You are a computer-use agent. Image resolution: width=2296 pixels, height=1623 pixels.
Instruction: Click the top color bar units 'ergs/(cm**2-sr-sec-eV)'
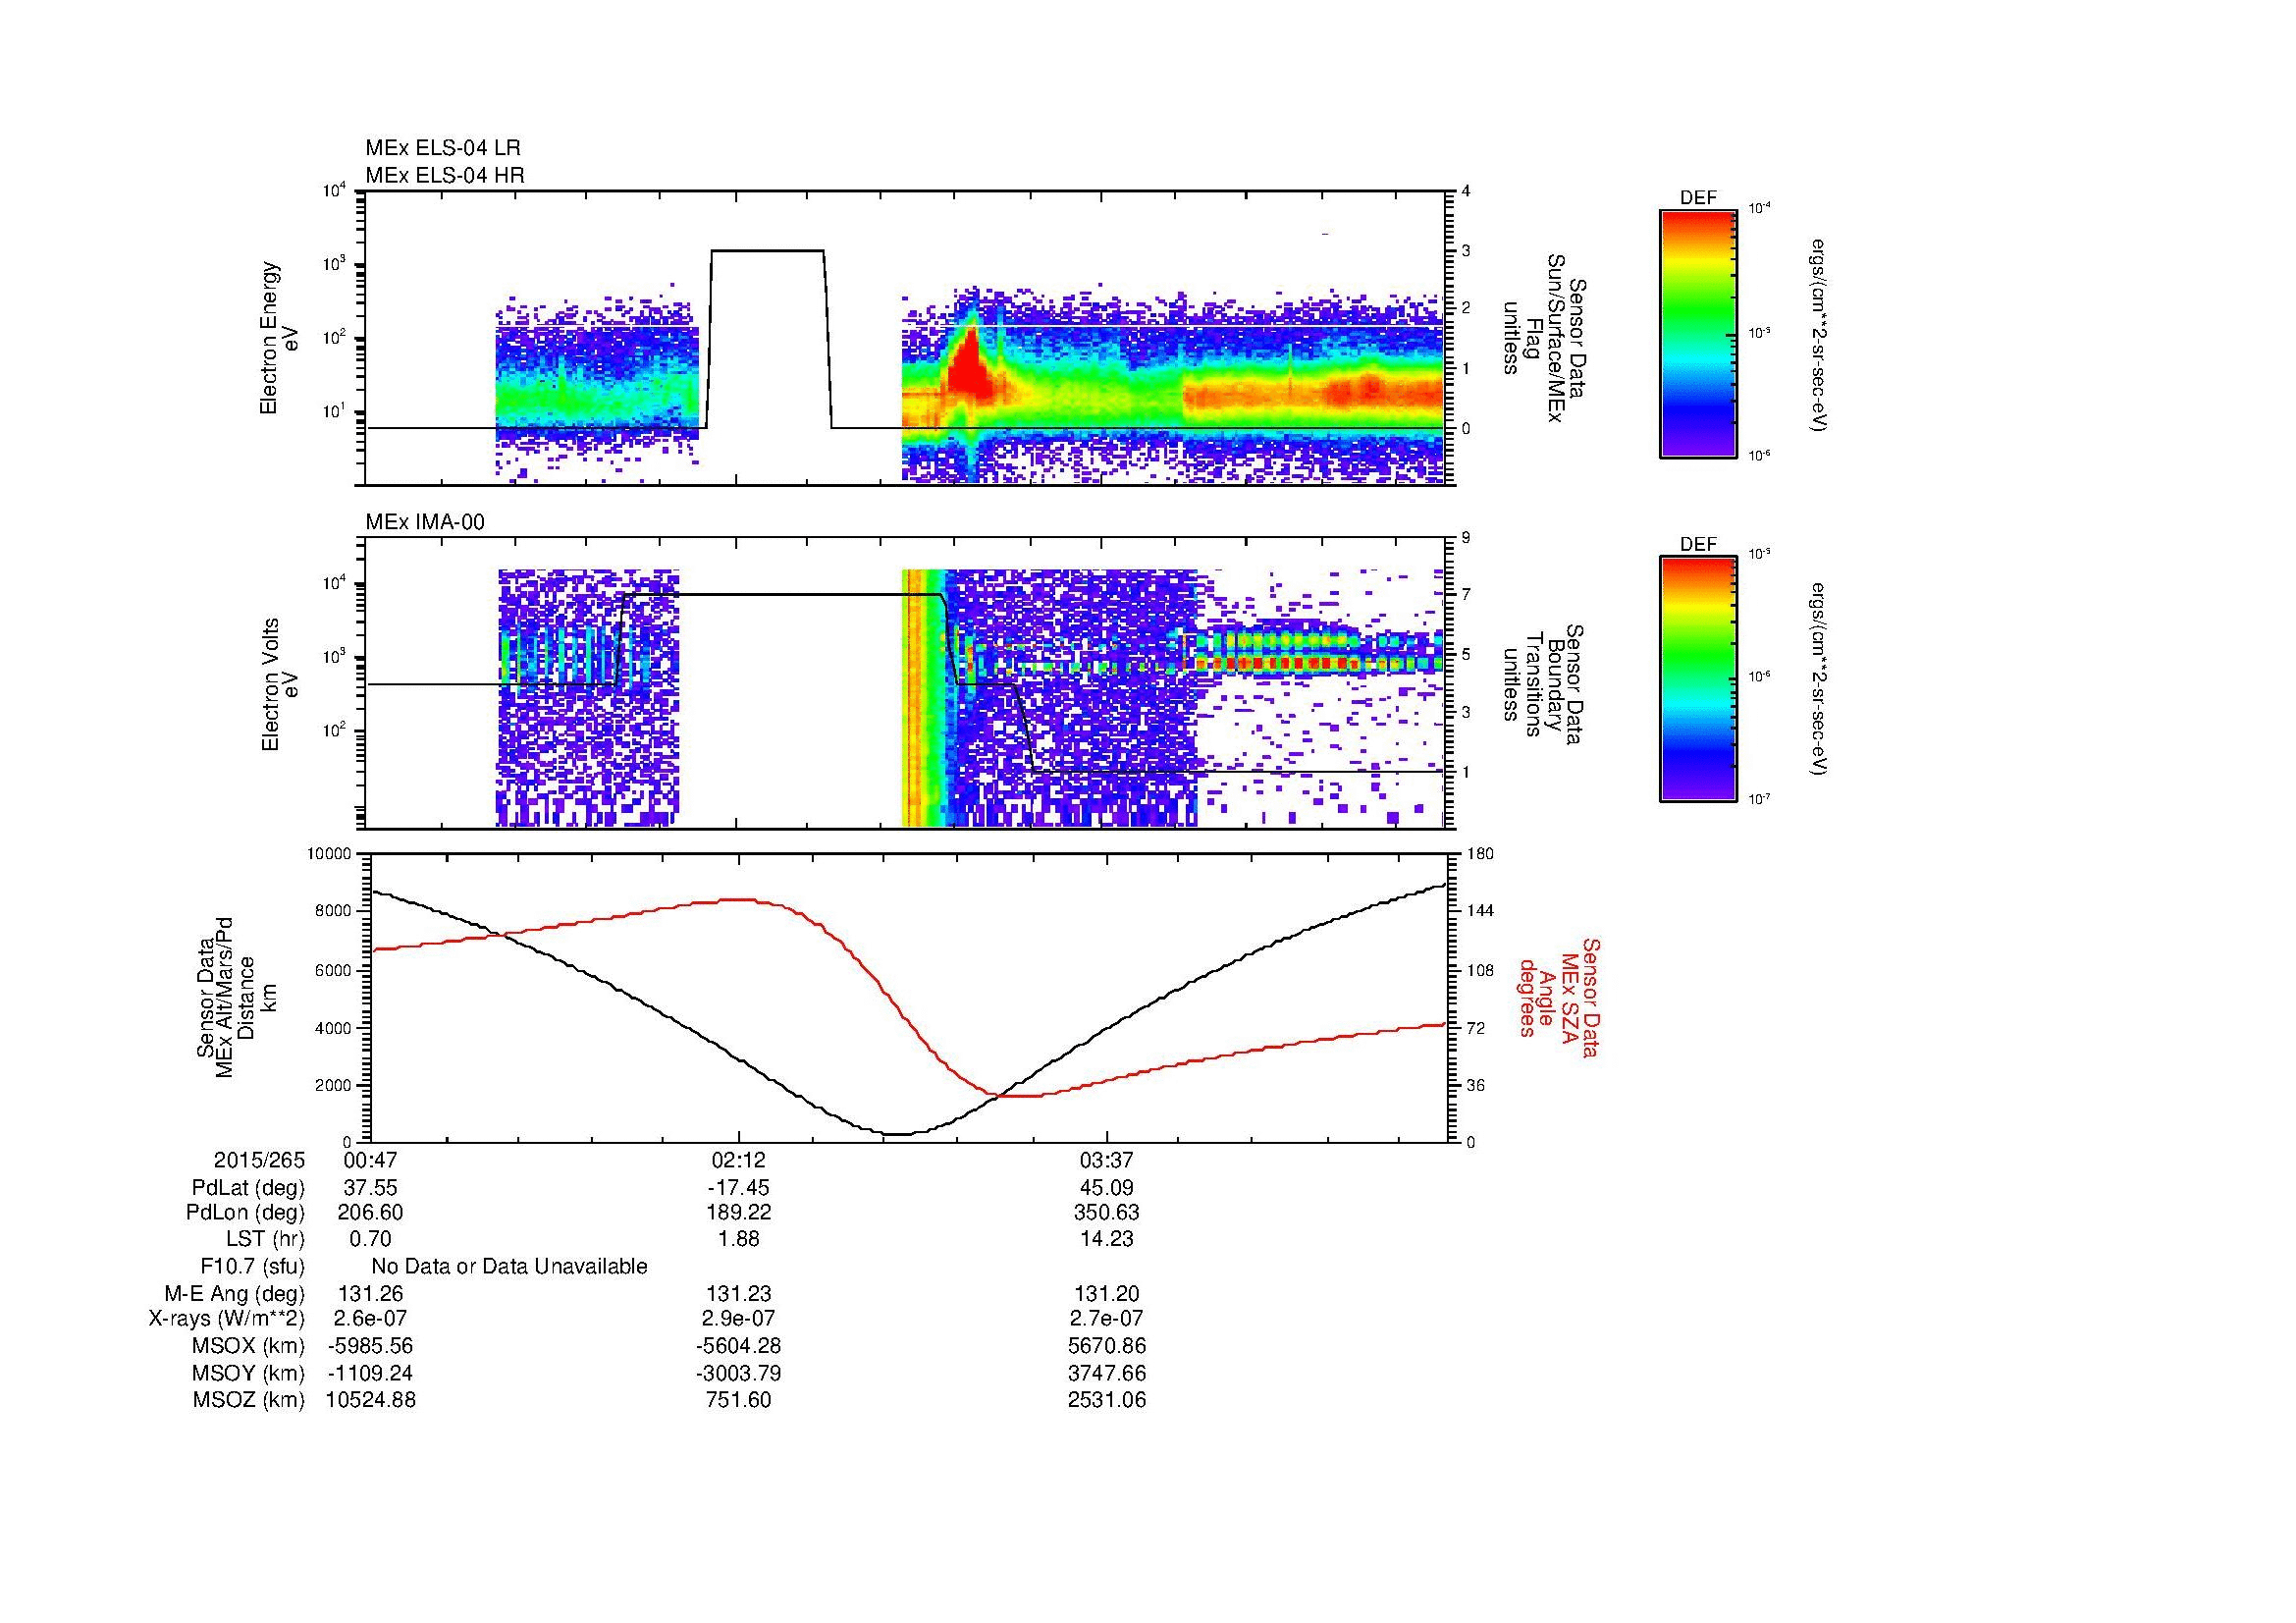(x=1818, y=335)
